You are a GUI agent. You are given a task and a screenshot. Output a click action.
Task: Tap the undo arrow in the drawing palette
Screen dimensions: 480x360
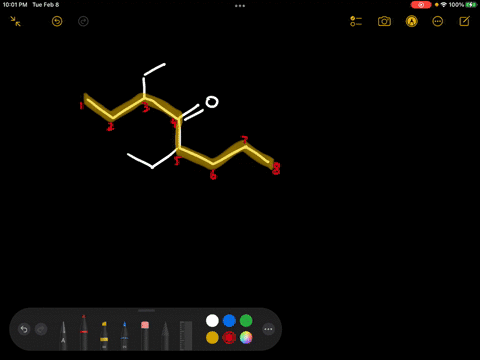[24, 329]
